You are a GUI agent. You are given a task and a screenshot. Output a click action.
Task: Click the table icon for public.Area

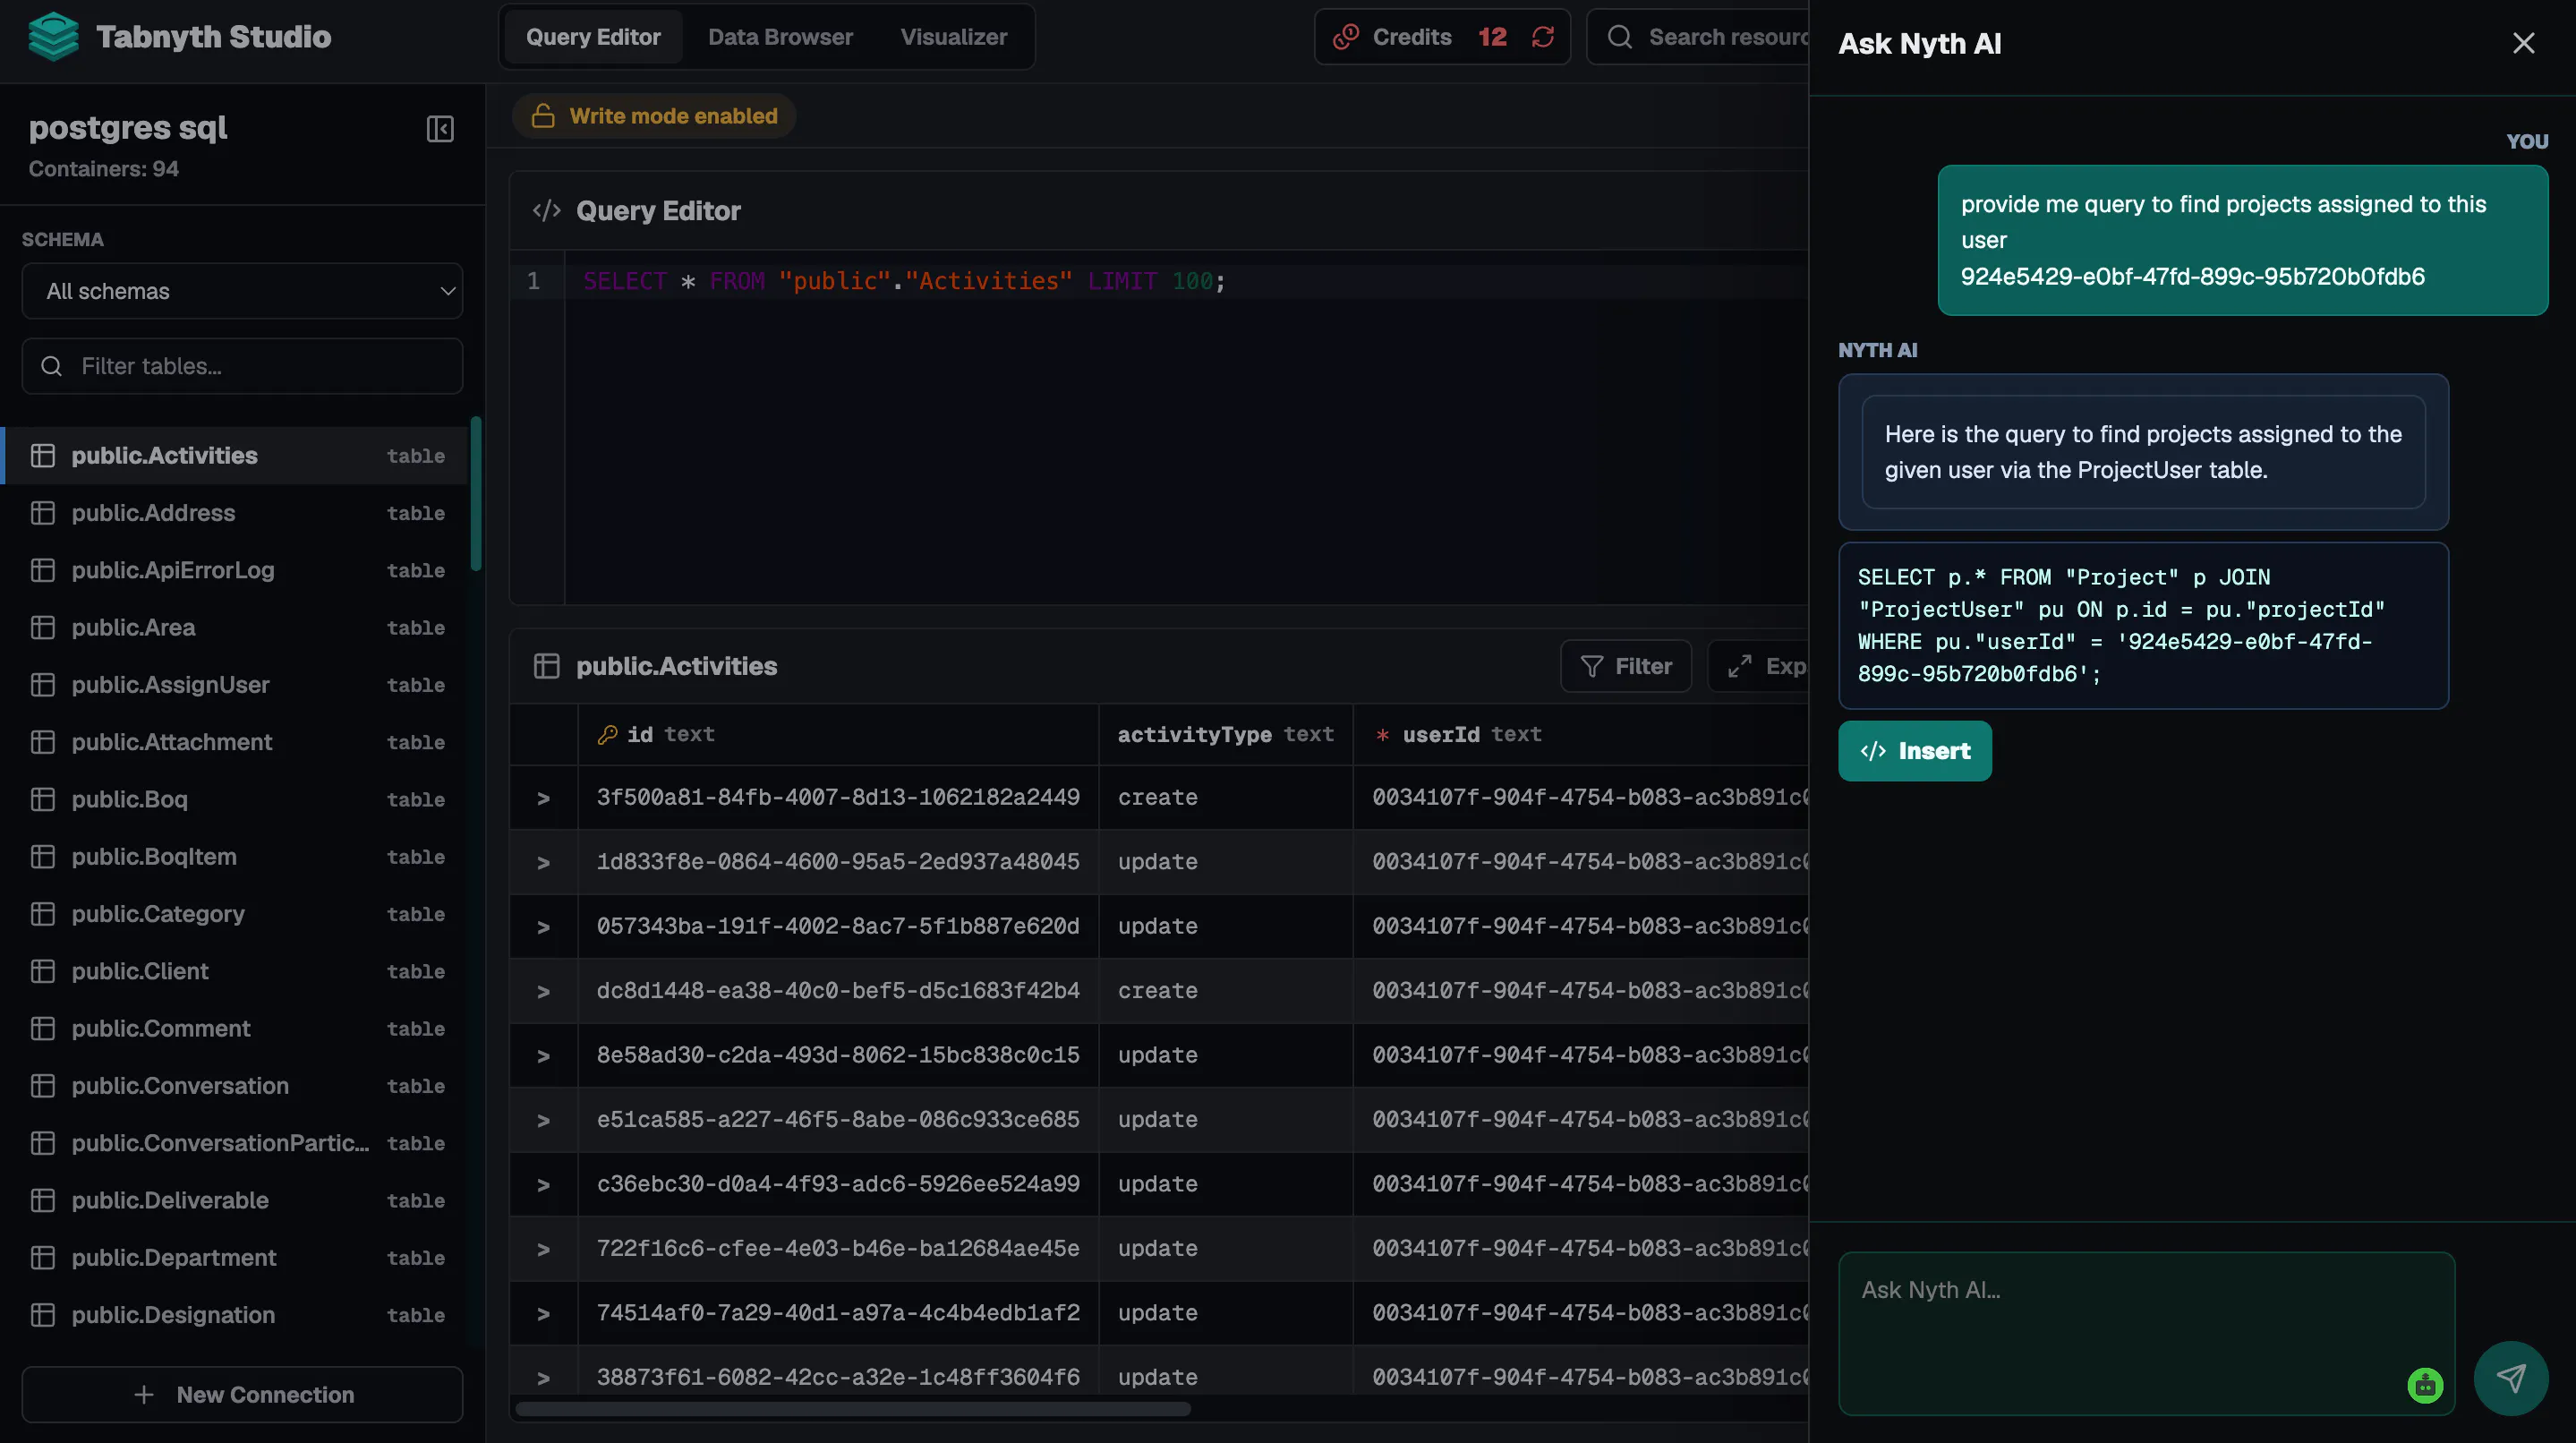[43, 627]
